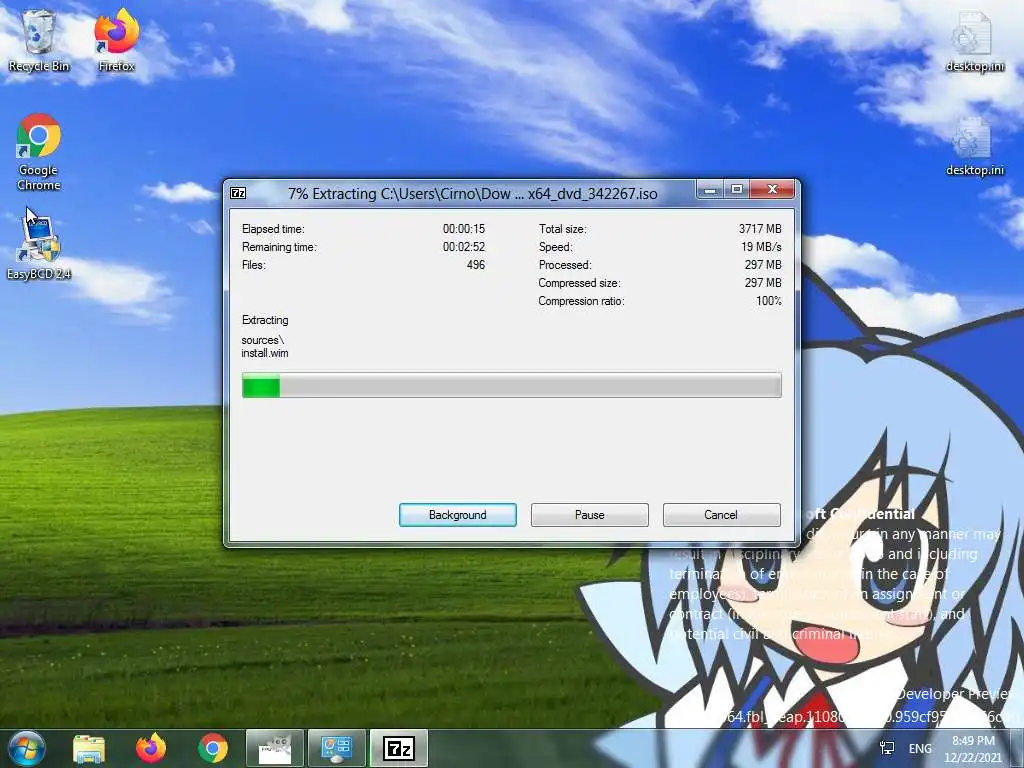The image size is (1024, 768).
Task: Switch to Firefox in the taskbar
Action: point(150,748)
